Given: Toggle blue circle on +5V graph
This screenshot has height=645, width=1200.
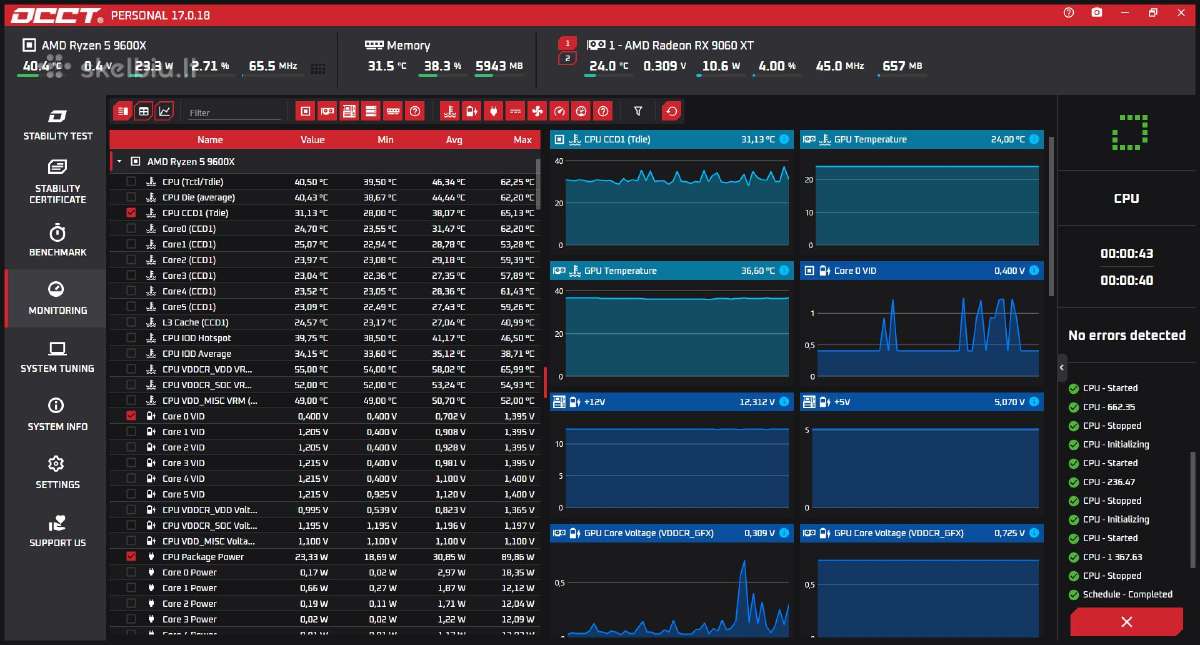Looking at the screenshot, I should pos(1033,402).
